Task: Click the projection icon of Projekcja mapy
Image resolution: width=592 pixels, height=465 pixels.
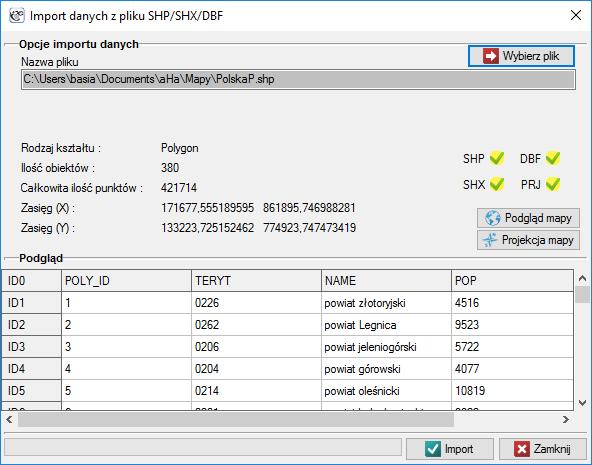Action: click(x=490, y=240)
